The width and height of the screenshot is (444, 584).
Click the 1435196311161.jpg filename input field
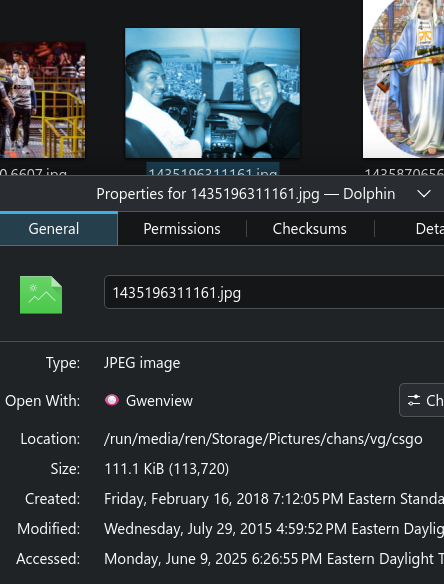click(x=274, y=292)
